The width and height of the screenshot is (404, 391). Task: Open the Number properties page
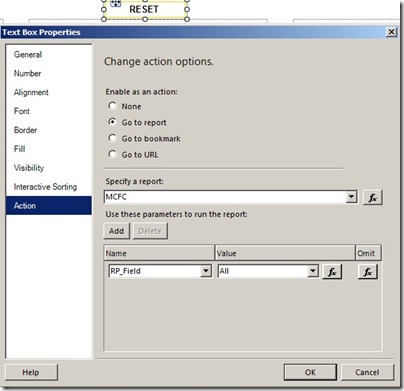[27, 73]
